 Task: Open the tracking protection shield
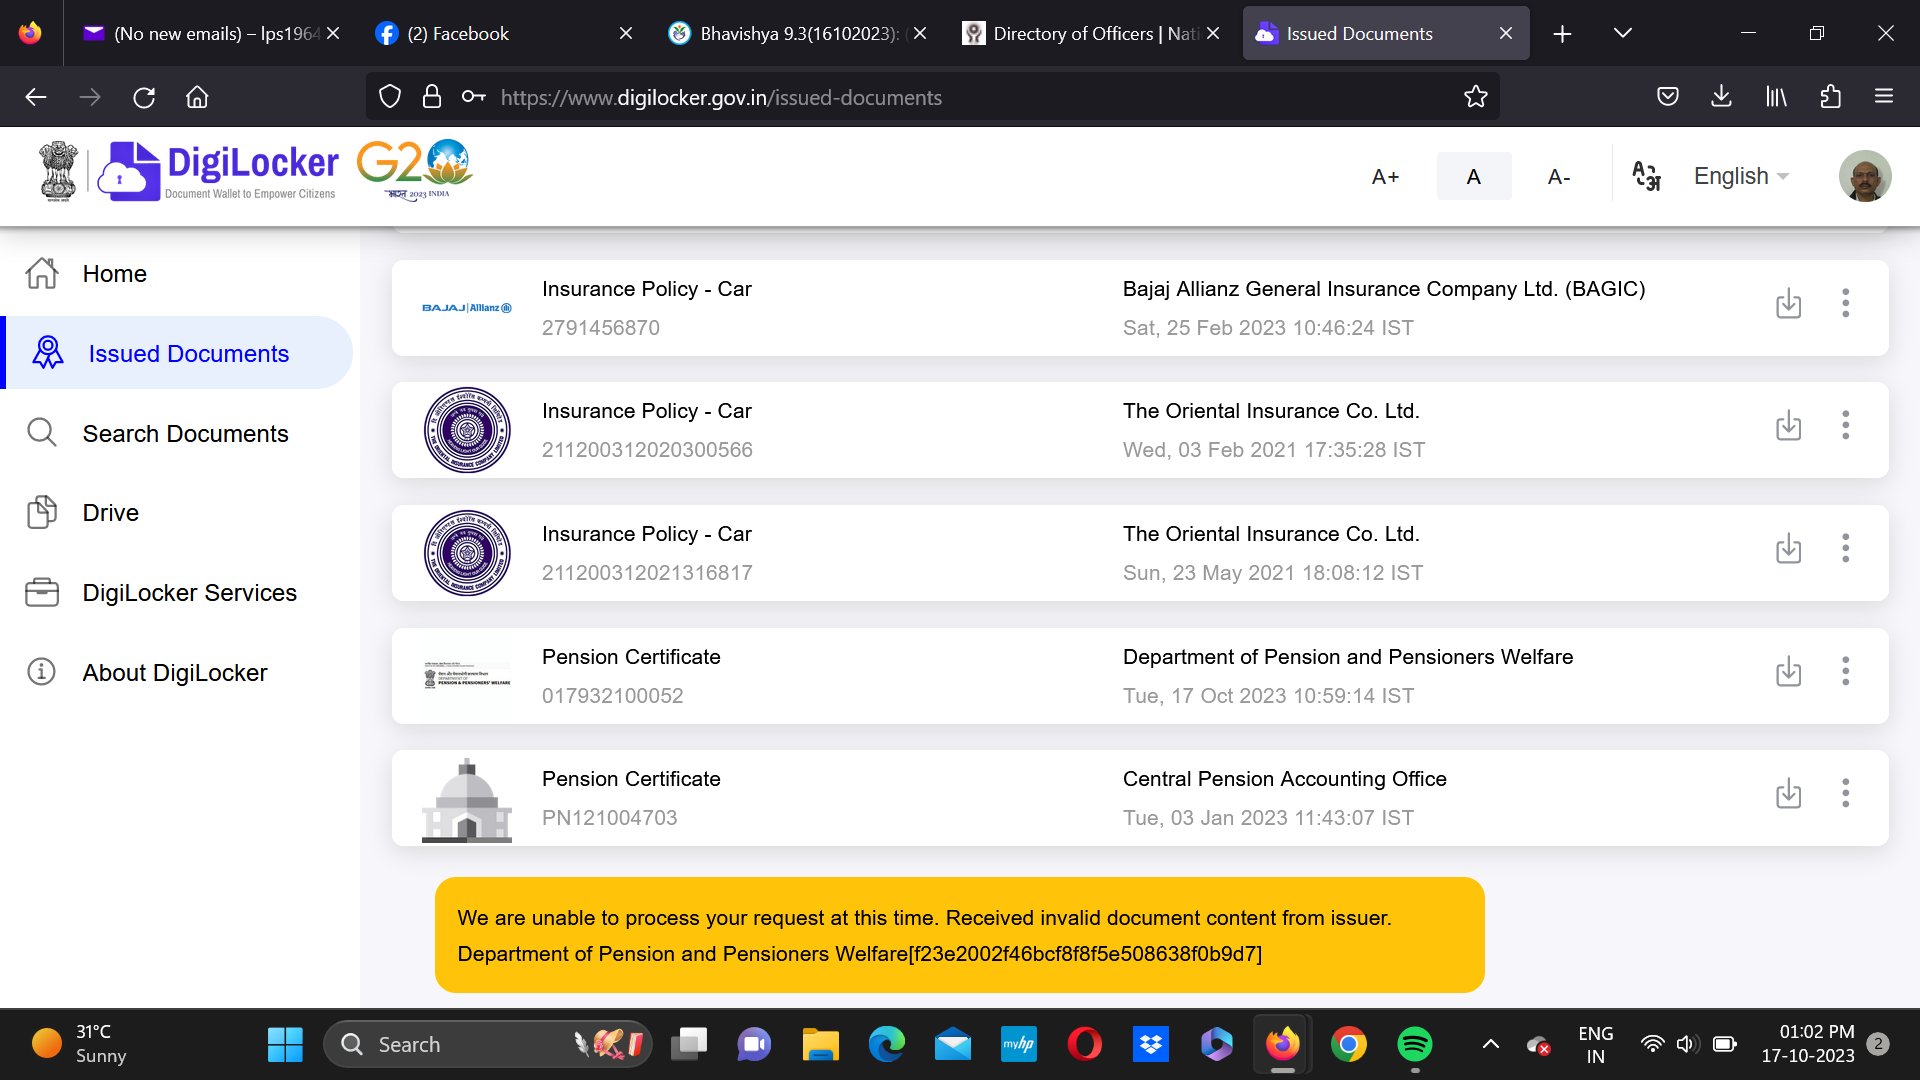click(x=390, y=97)
